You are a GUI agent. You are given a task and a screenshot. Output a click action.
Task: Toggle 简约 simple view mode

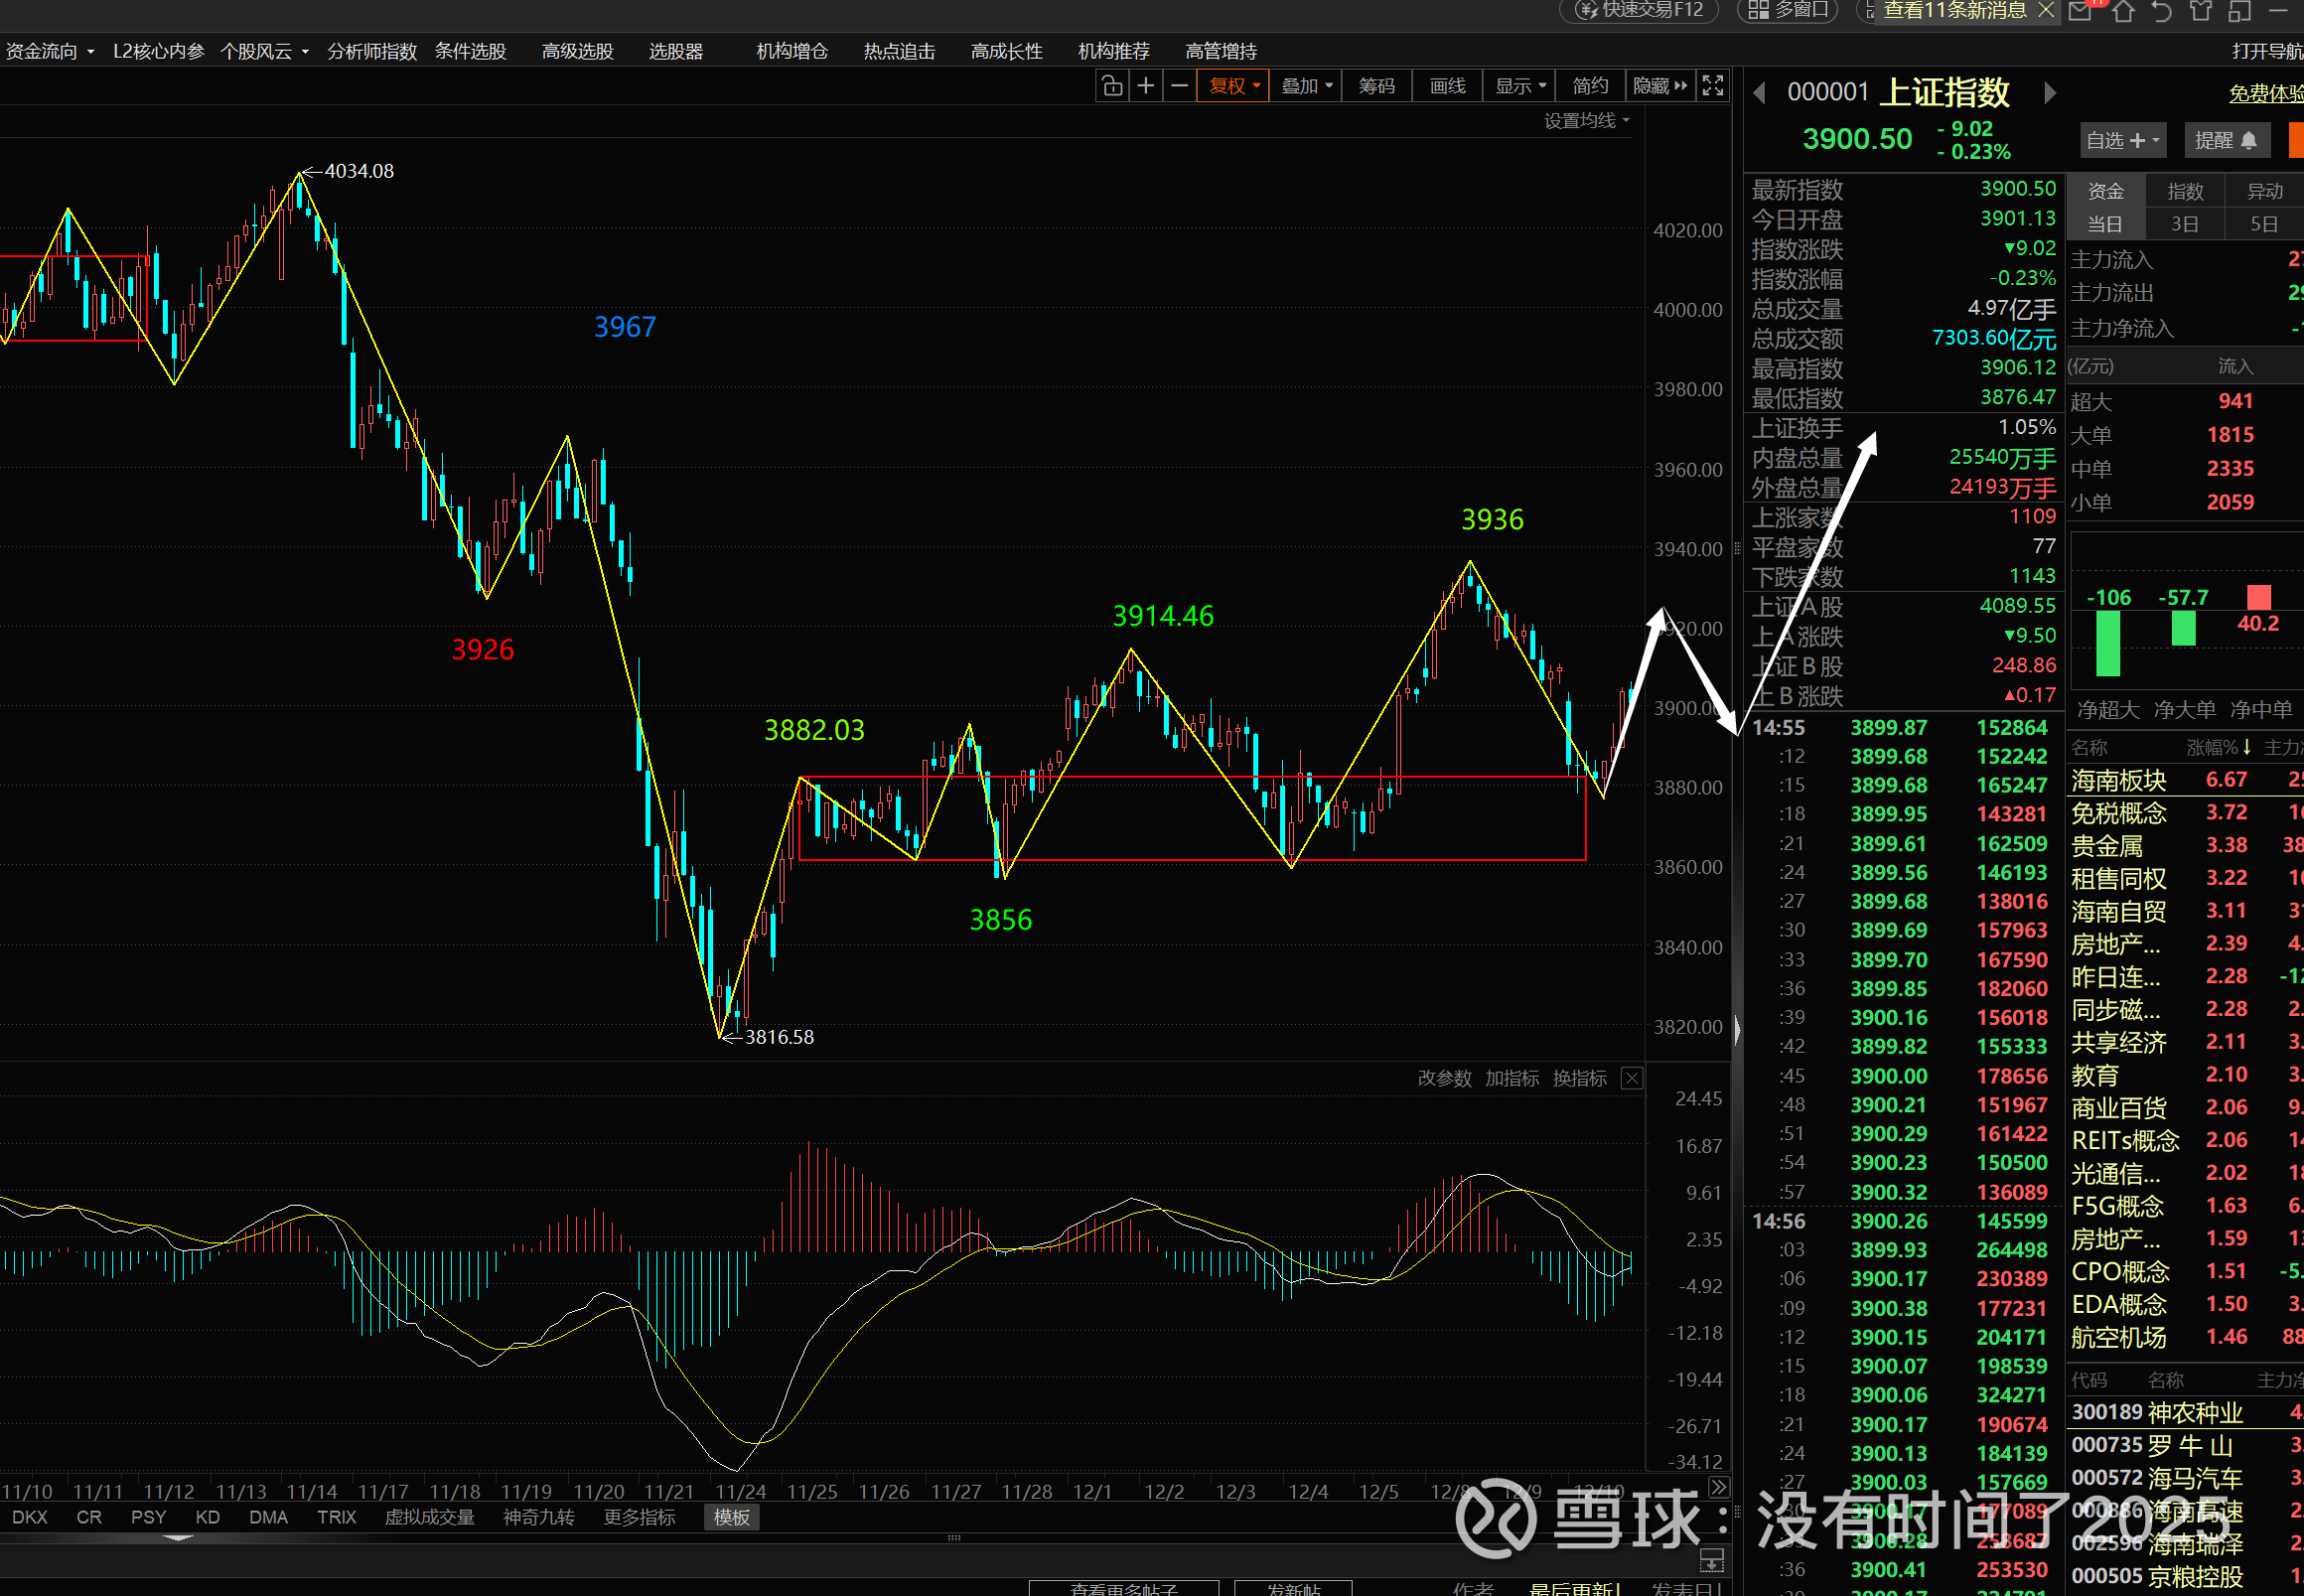1590,87
